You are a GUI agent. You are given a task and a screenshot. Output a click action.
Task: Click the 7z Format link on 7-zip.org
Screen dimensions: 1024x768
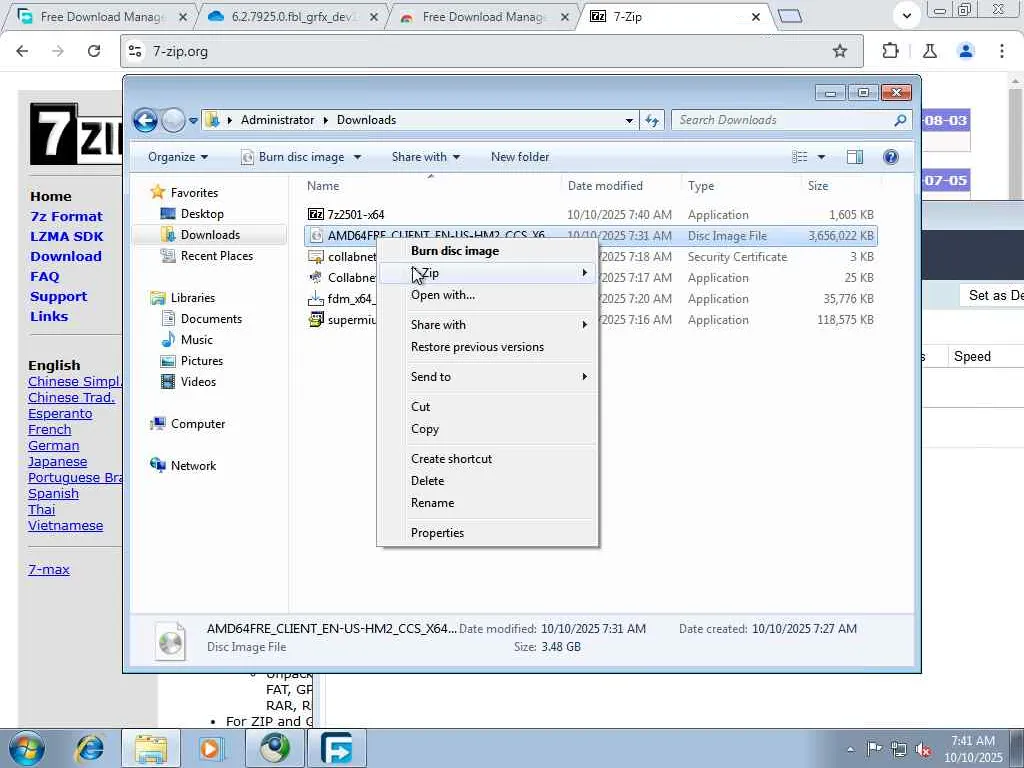66,216
